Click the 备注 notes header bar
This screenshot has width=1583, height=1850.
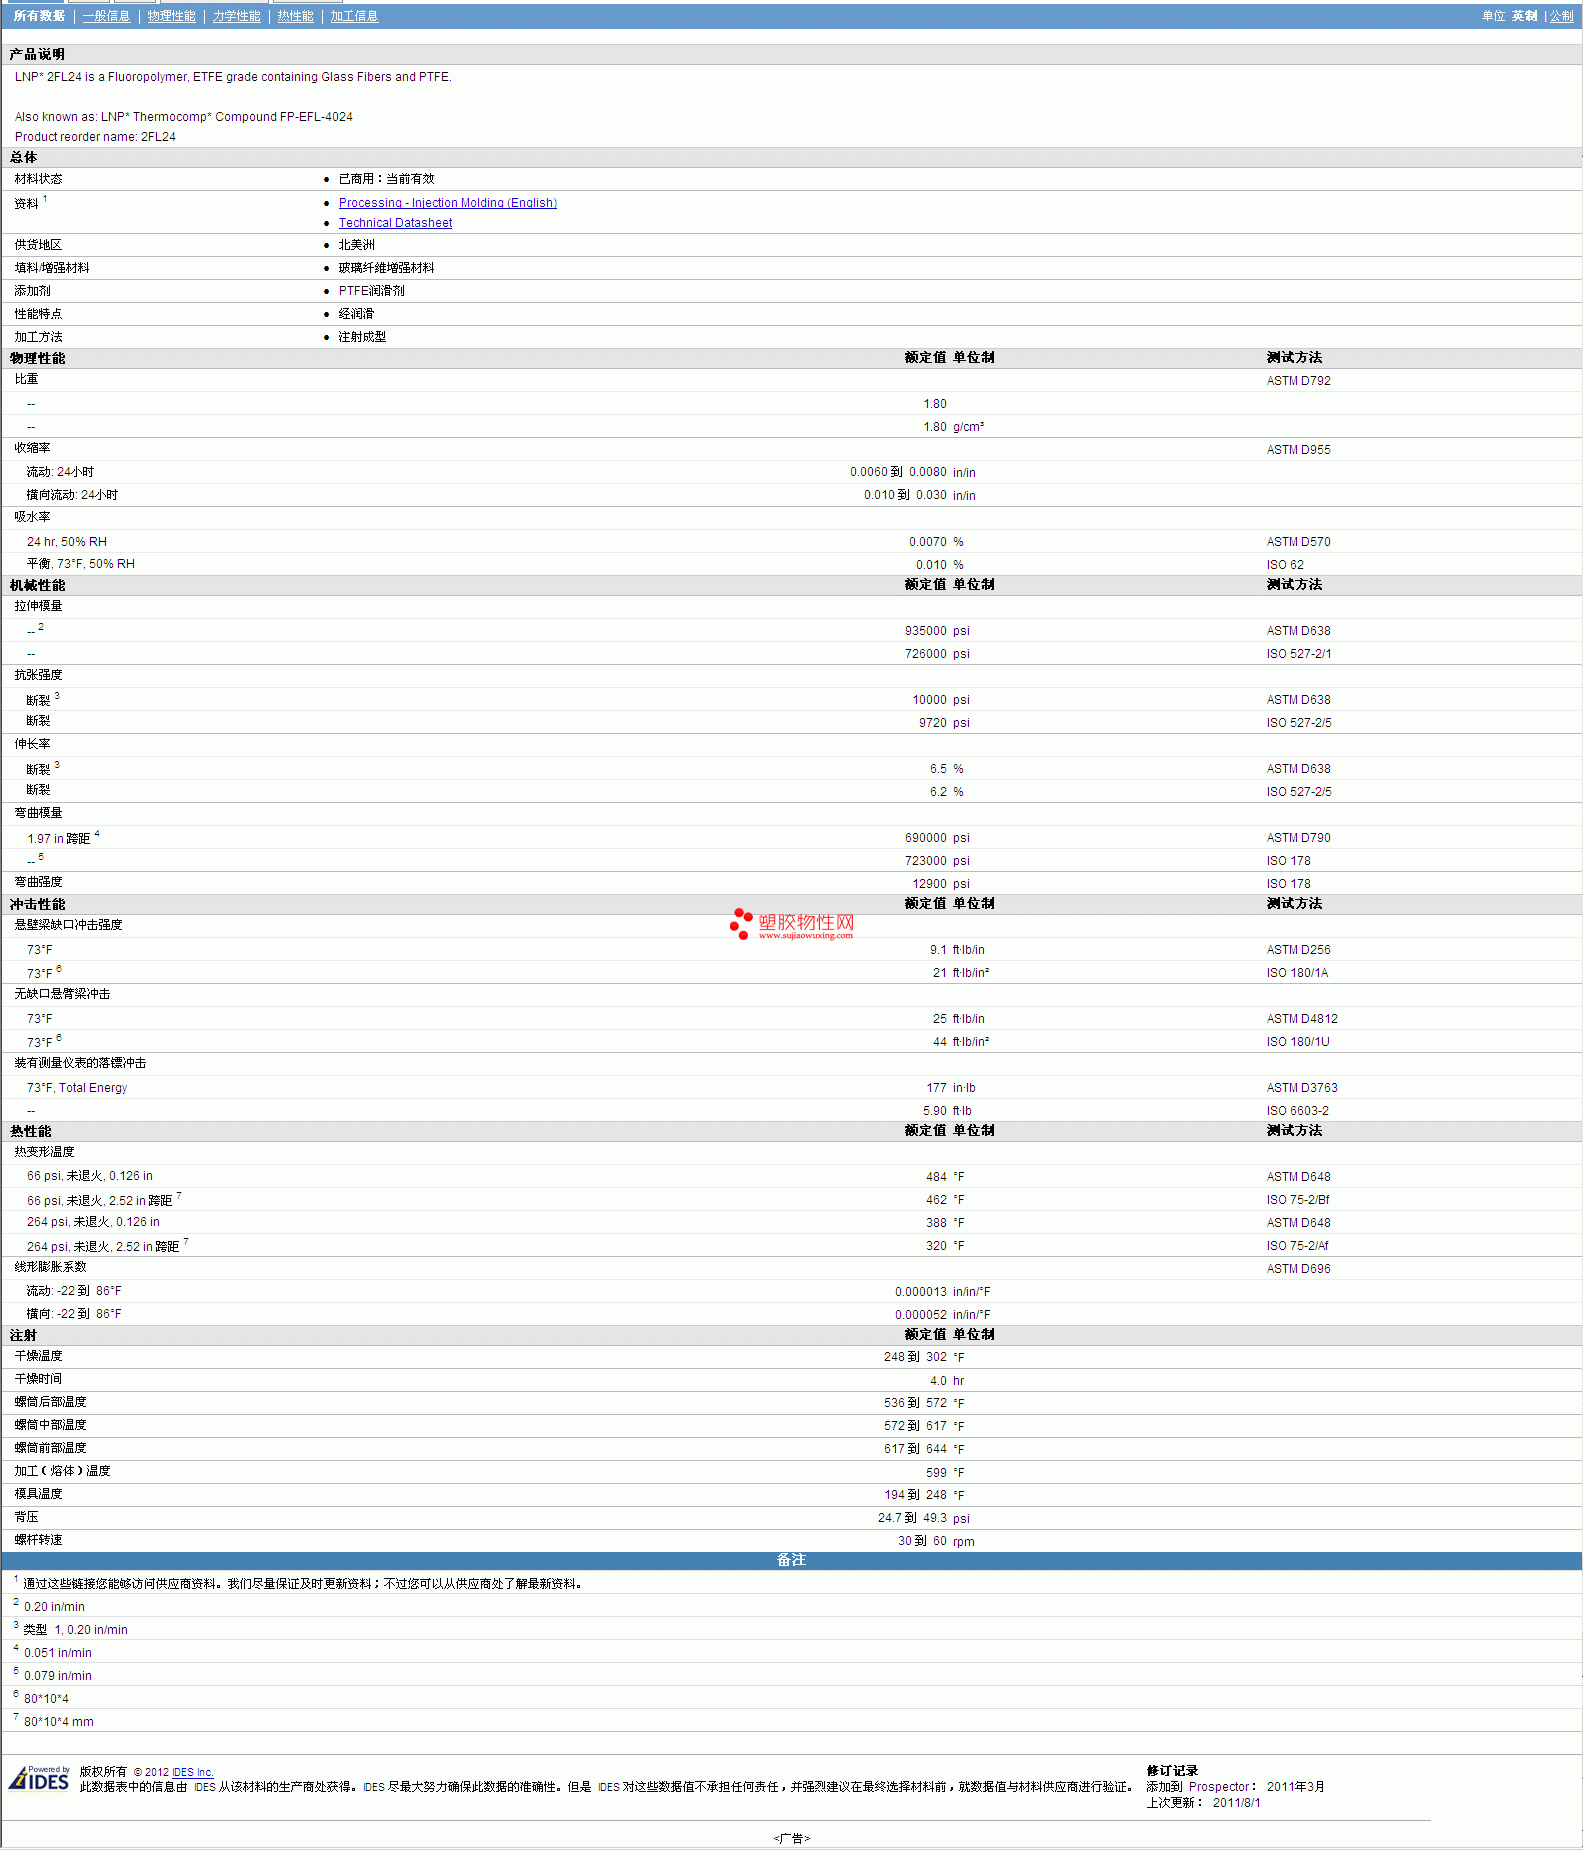click(x=791, y=1560)
